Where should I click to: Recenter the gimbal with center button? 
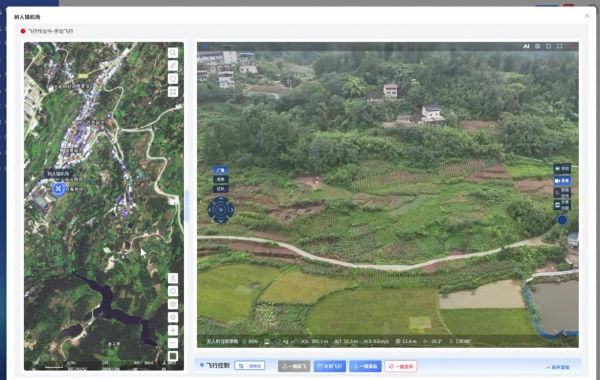(x=221, y=210)
